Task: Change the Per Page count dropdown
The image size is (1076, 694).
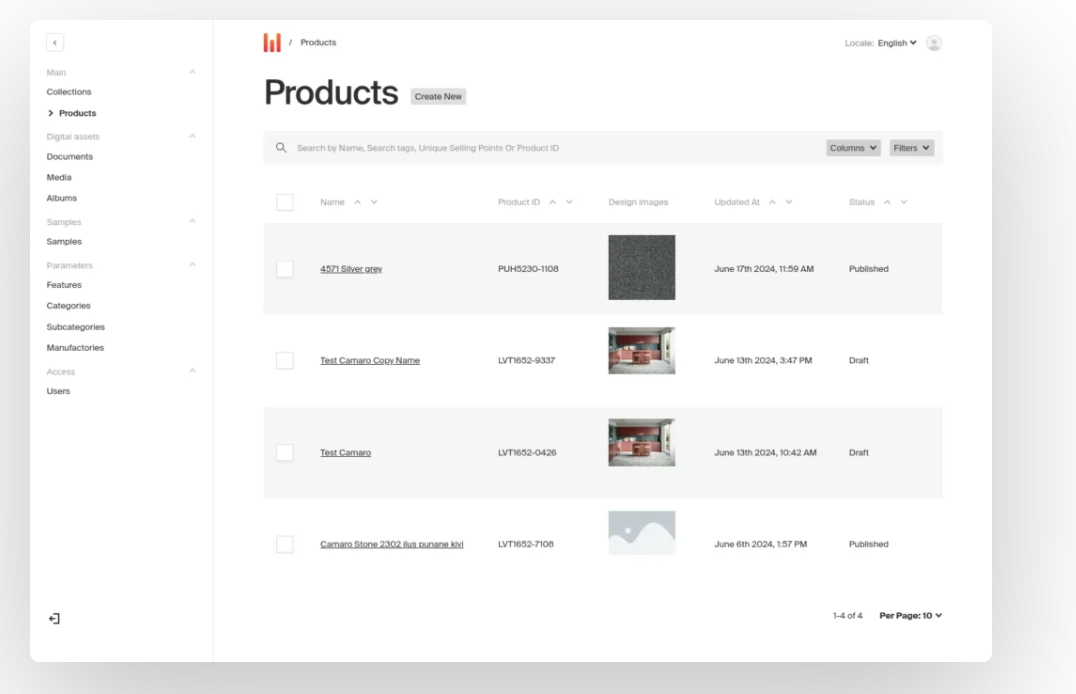Action: [x=910, y=616]
